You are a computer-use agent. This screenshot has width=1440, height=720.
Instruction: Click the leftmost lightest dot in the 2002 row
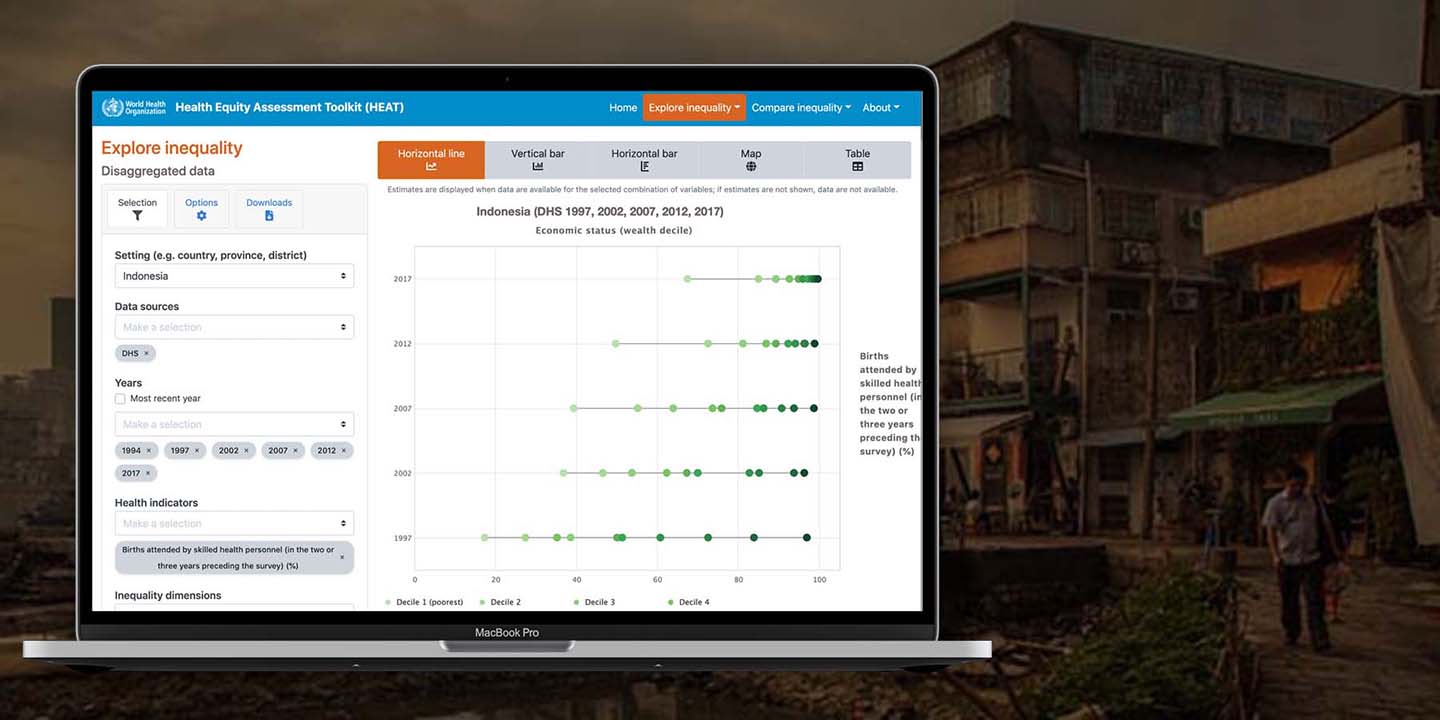(x=564, y=473)
